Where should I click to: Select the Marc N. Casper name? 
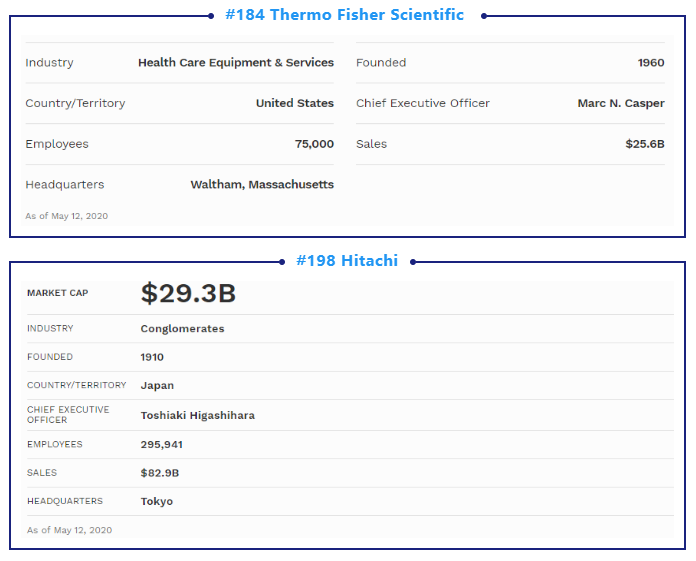pyautogui.click(x=621, y=103)
